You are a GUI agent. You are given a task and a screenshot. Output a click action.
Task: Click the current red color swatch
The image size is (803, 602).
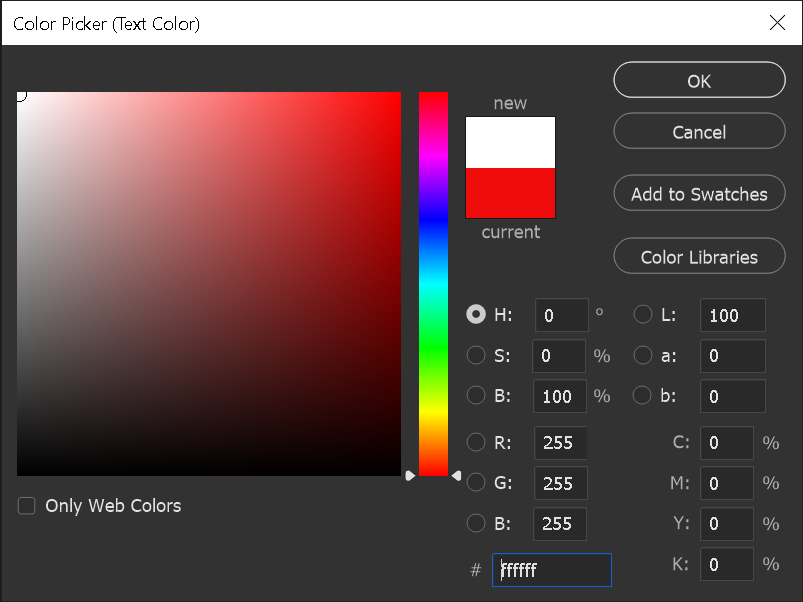pyautogui.click(x=510, y=195)
